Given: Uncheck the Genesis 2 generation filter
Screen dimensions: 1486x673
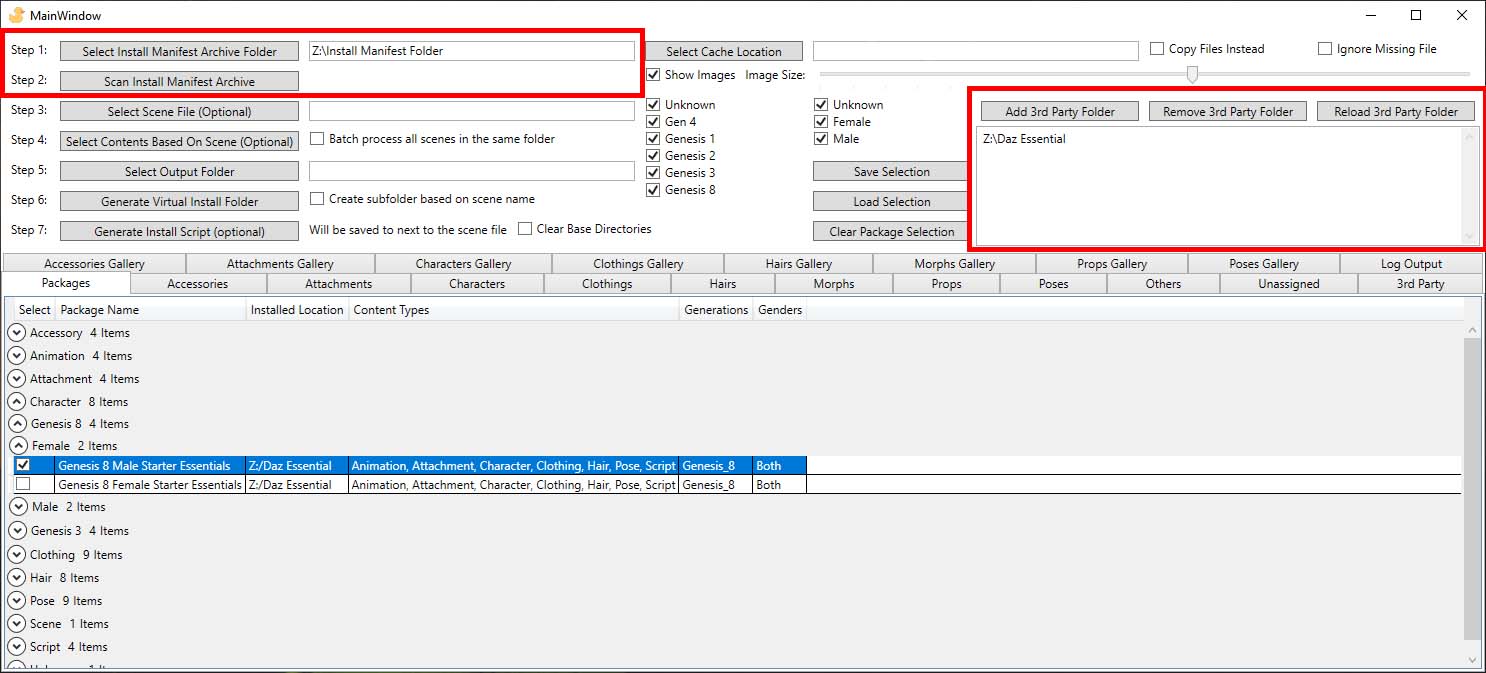Looking at the screenshot, I should (653, 156).
